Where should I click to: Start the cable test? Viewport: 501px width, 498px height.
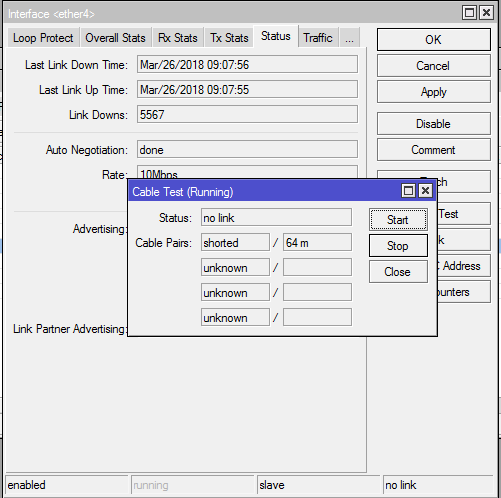pyautogui.click(x=398, y=220)
